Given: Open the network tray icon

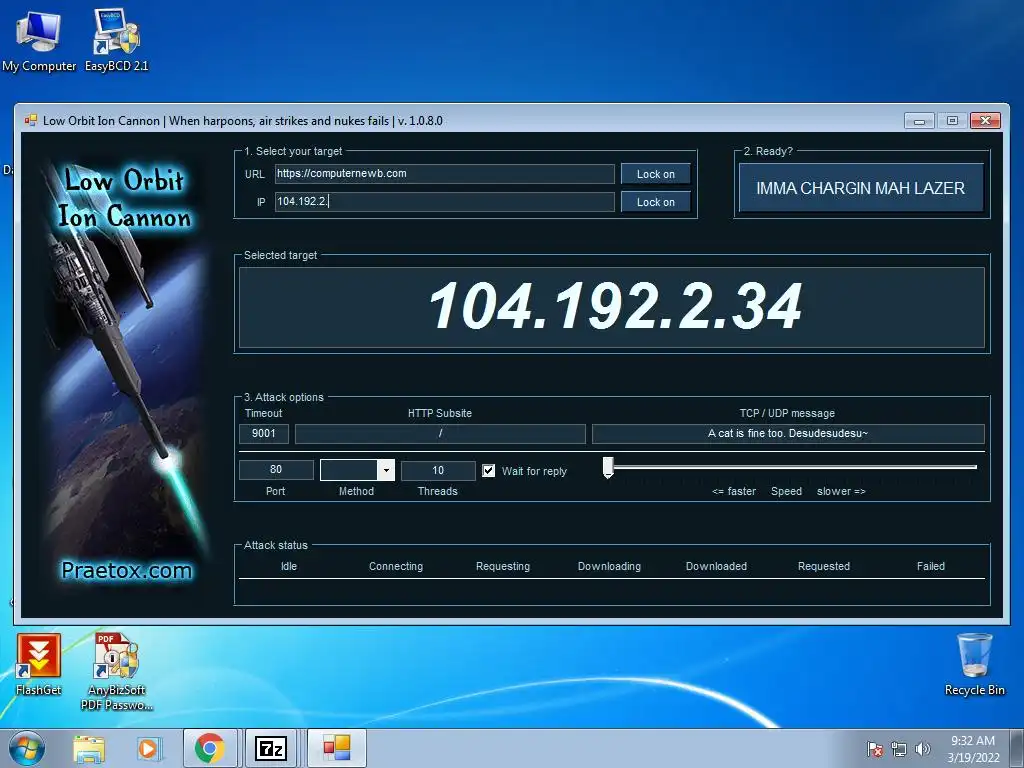Looking at the screenshot, I should click(x=899, y=749).
